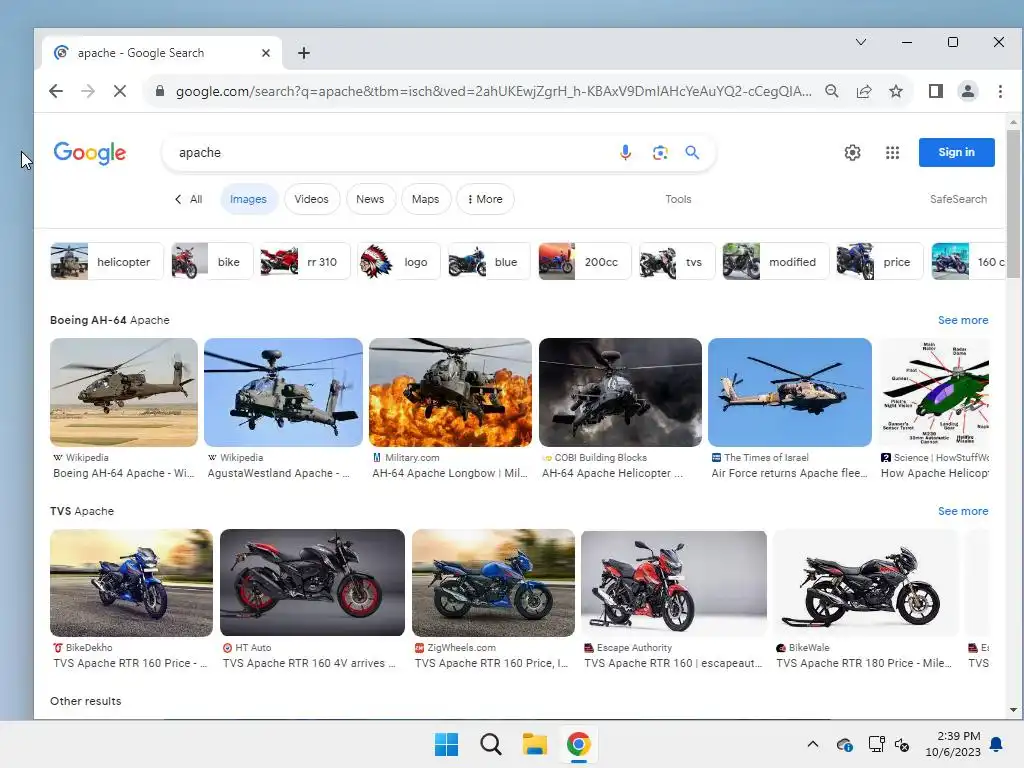Click the grayed forward arrow
The width and height of the screenshot is (1024, 768).
(x=88, y=91)
